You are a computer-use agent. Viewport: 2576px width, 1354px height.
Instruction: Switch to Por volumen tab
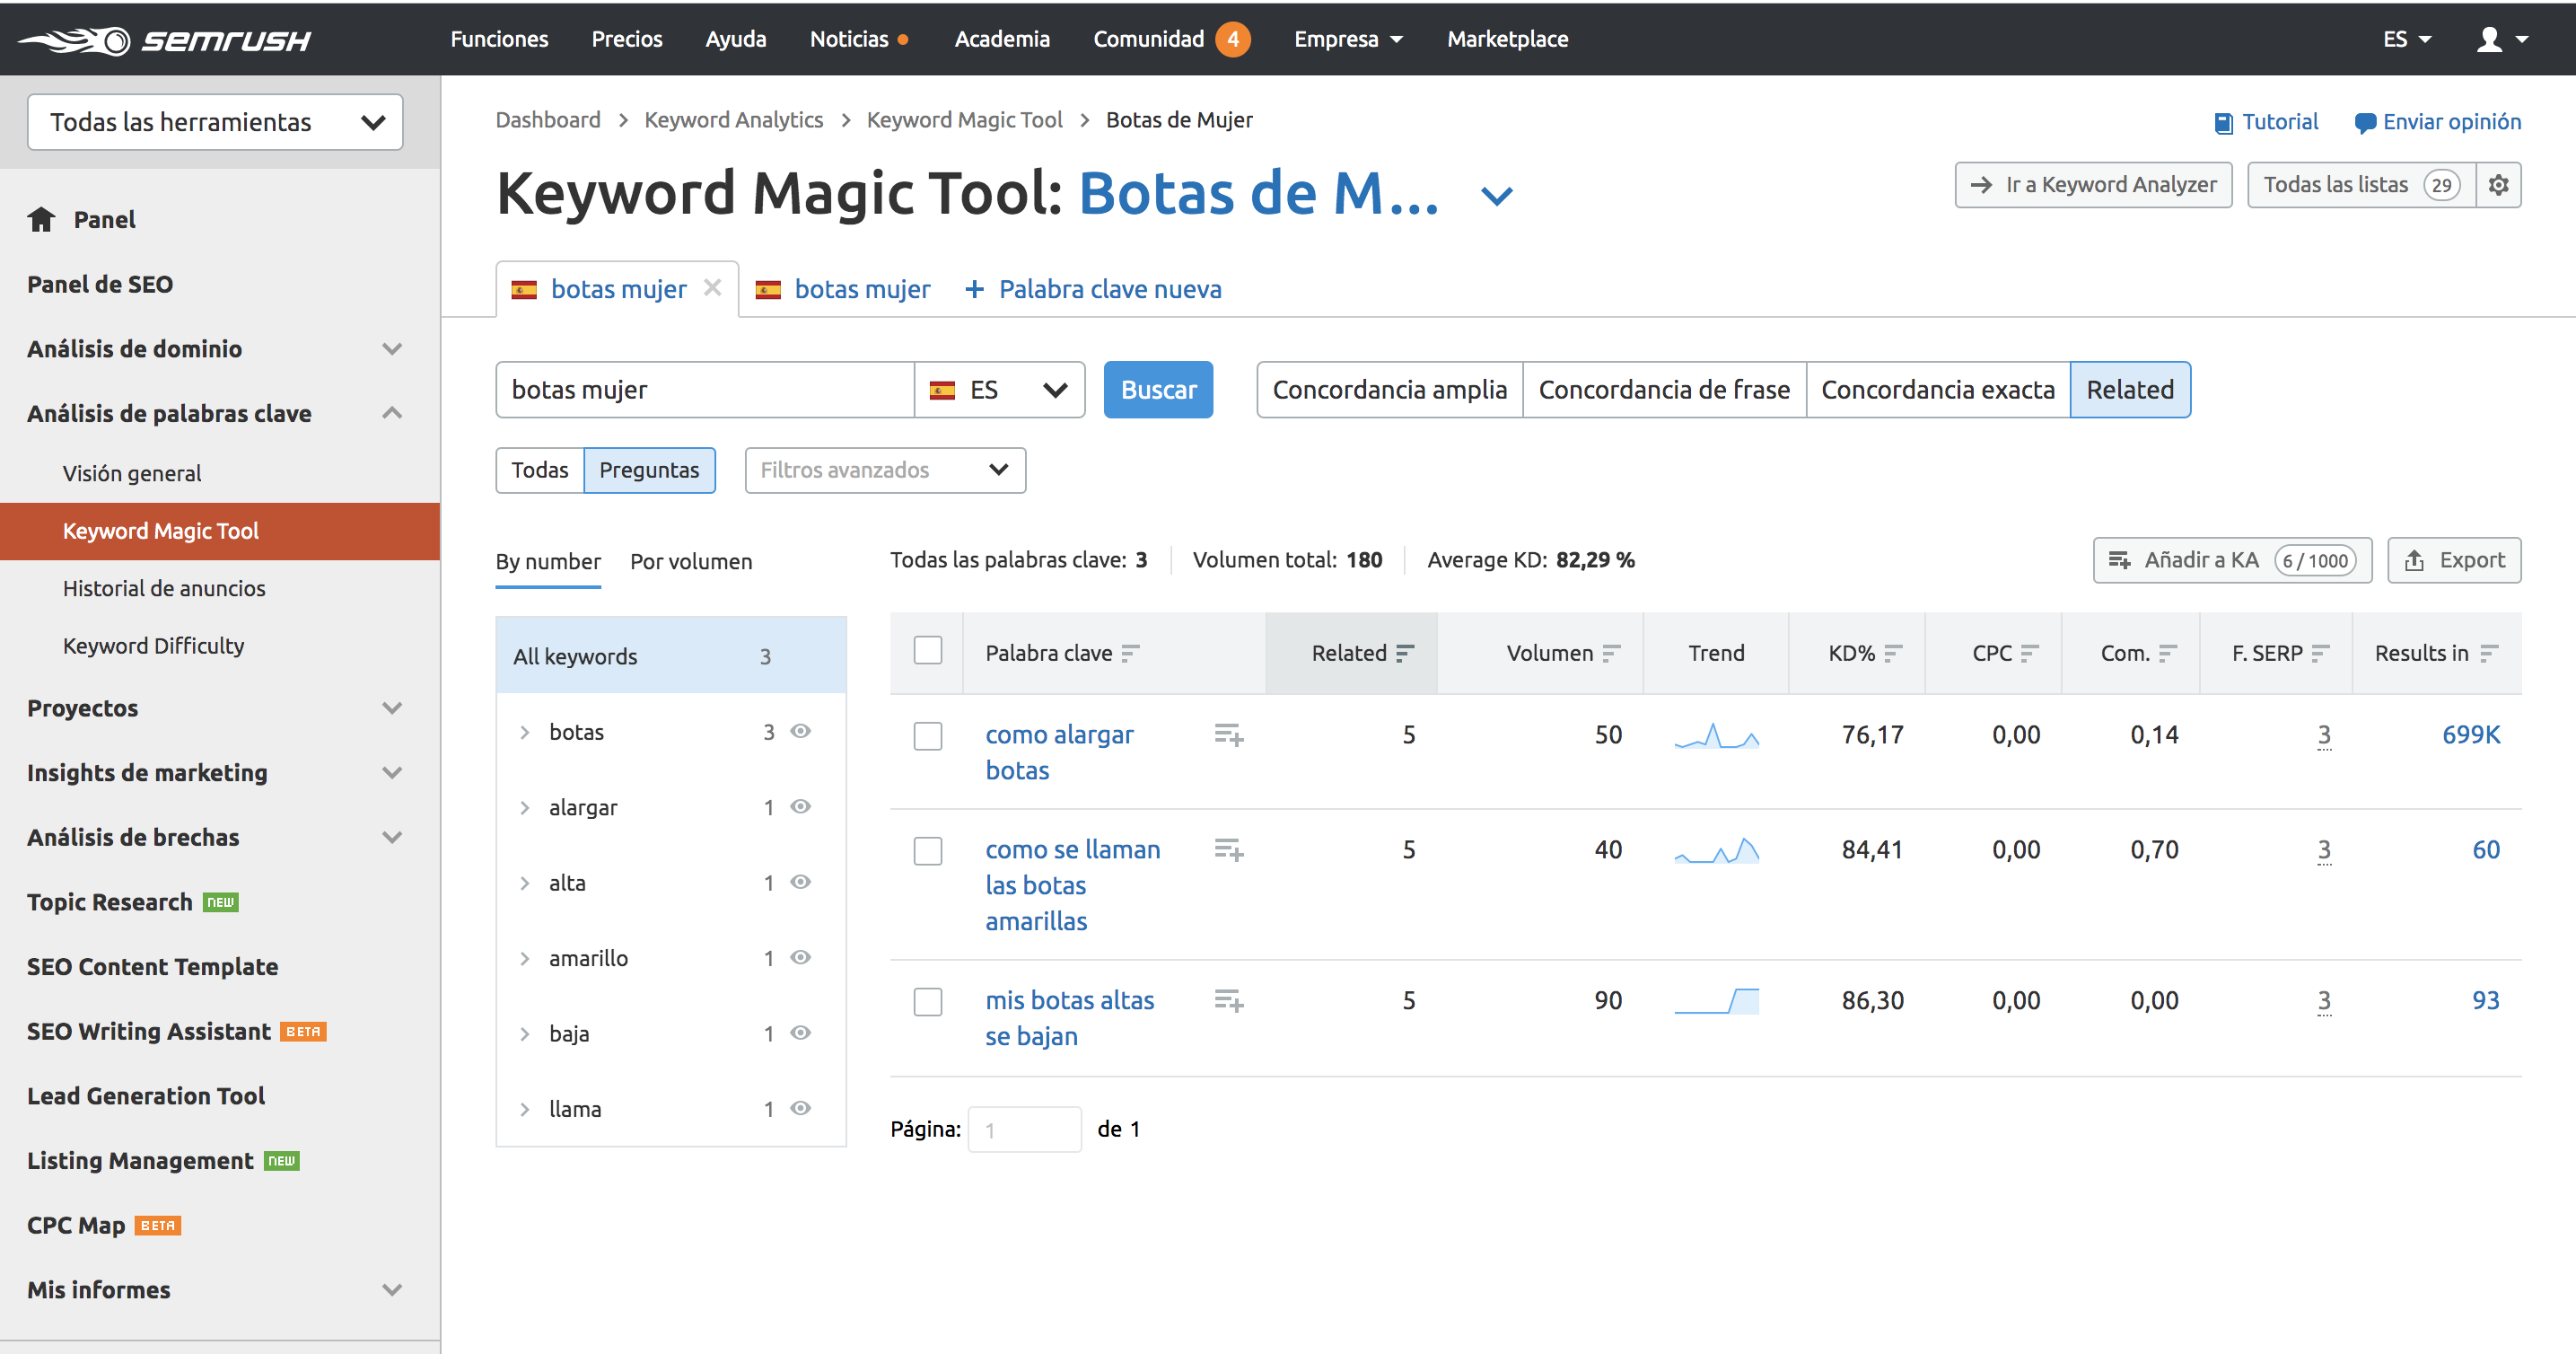pyautogui.click(x=691, y=561)
